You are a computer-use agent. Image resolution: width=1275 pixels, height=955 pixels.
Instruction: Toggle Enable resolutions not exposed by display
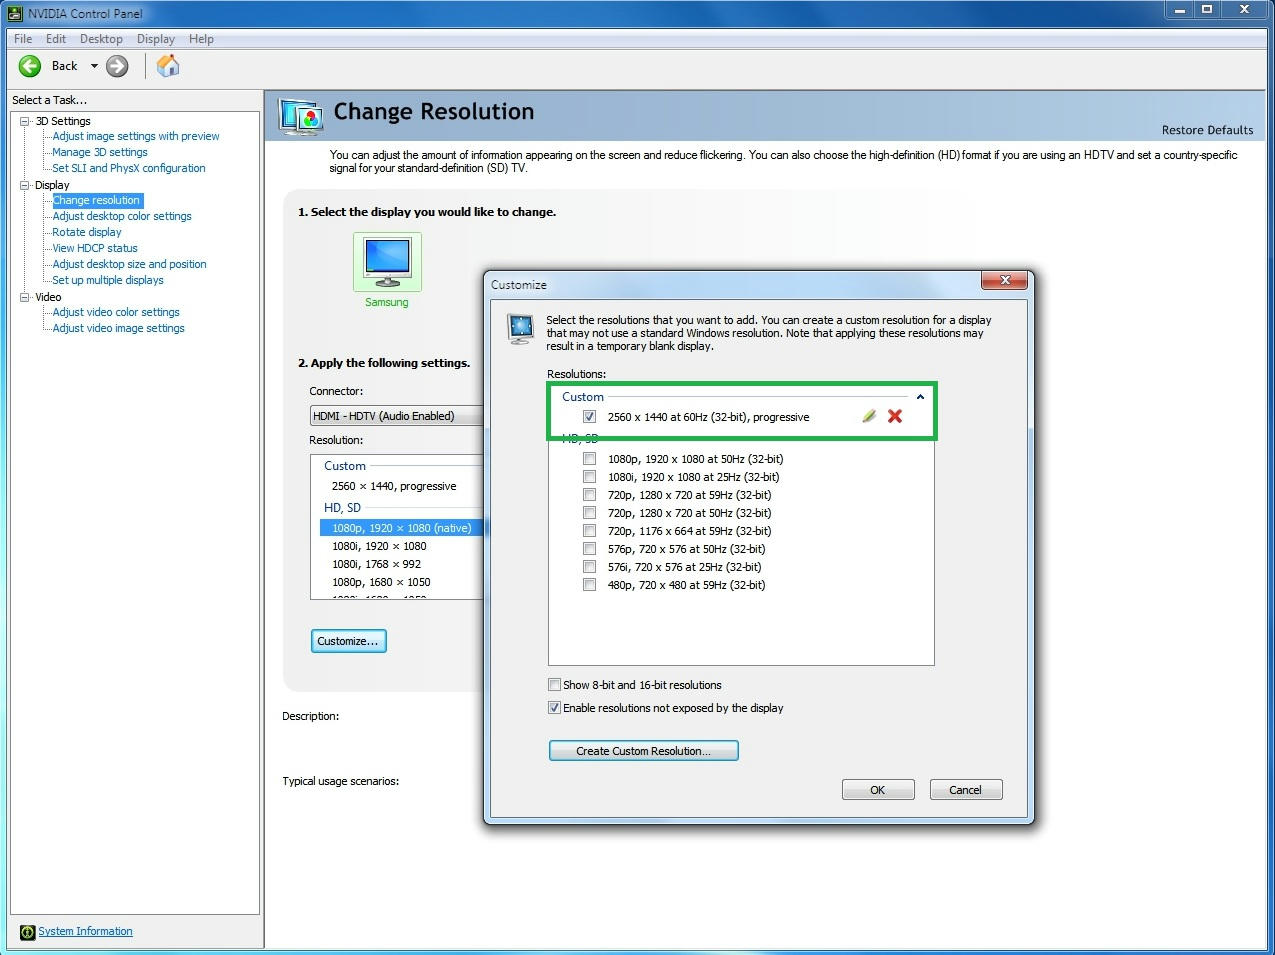coord(554,708)
